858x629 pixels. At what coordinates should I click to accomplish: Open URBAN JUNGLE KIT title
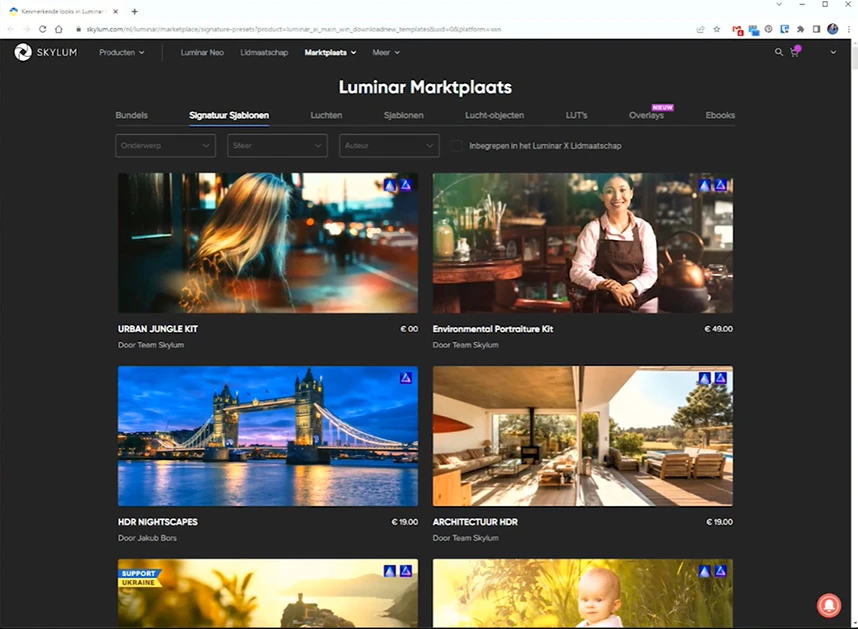pyautogui.click(x=158, y=329)
